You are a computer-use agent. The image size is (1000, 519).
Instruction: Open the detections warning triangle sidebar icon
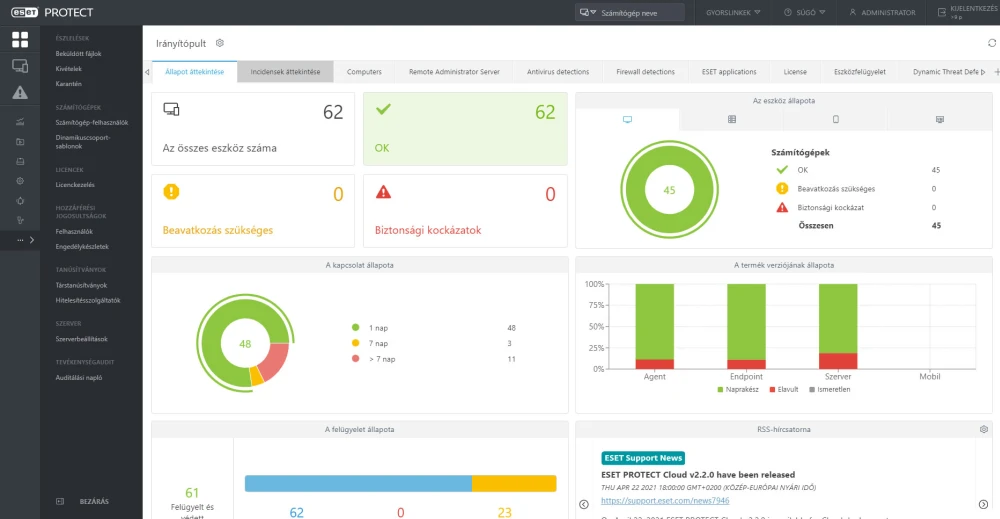click(20, 92)
